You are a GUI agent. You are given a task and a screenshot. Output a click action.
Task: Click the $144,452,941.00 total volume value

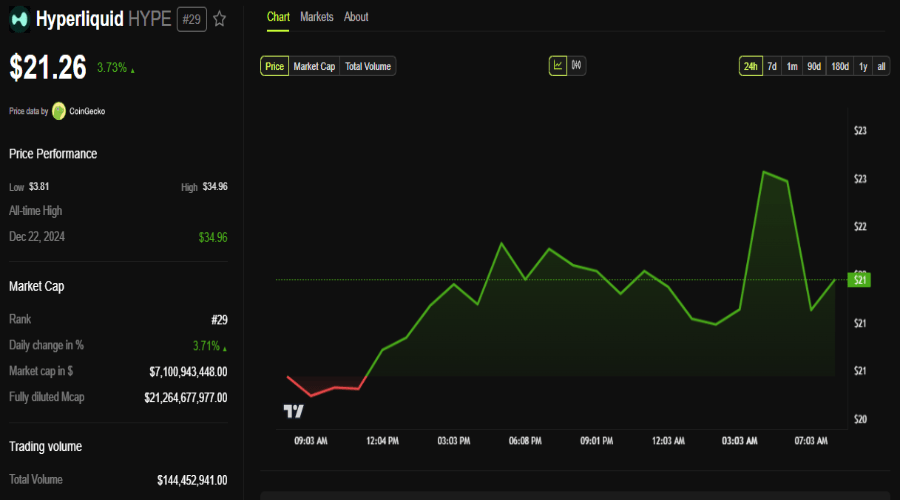pos(192,480)
